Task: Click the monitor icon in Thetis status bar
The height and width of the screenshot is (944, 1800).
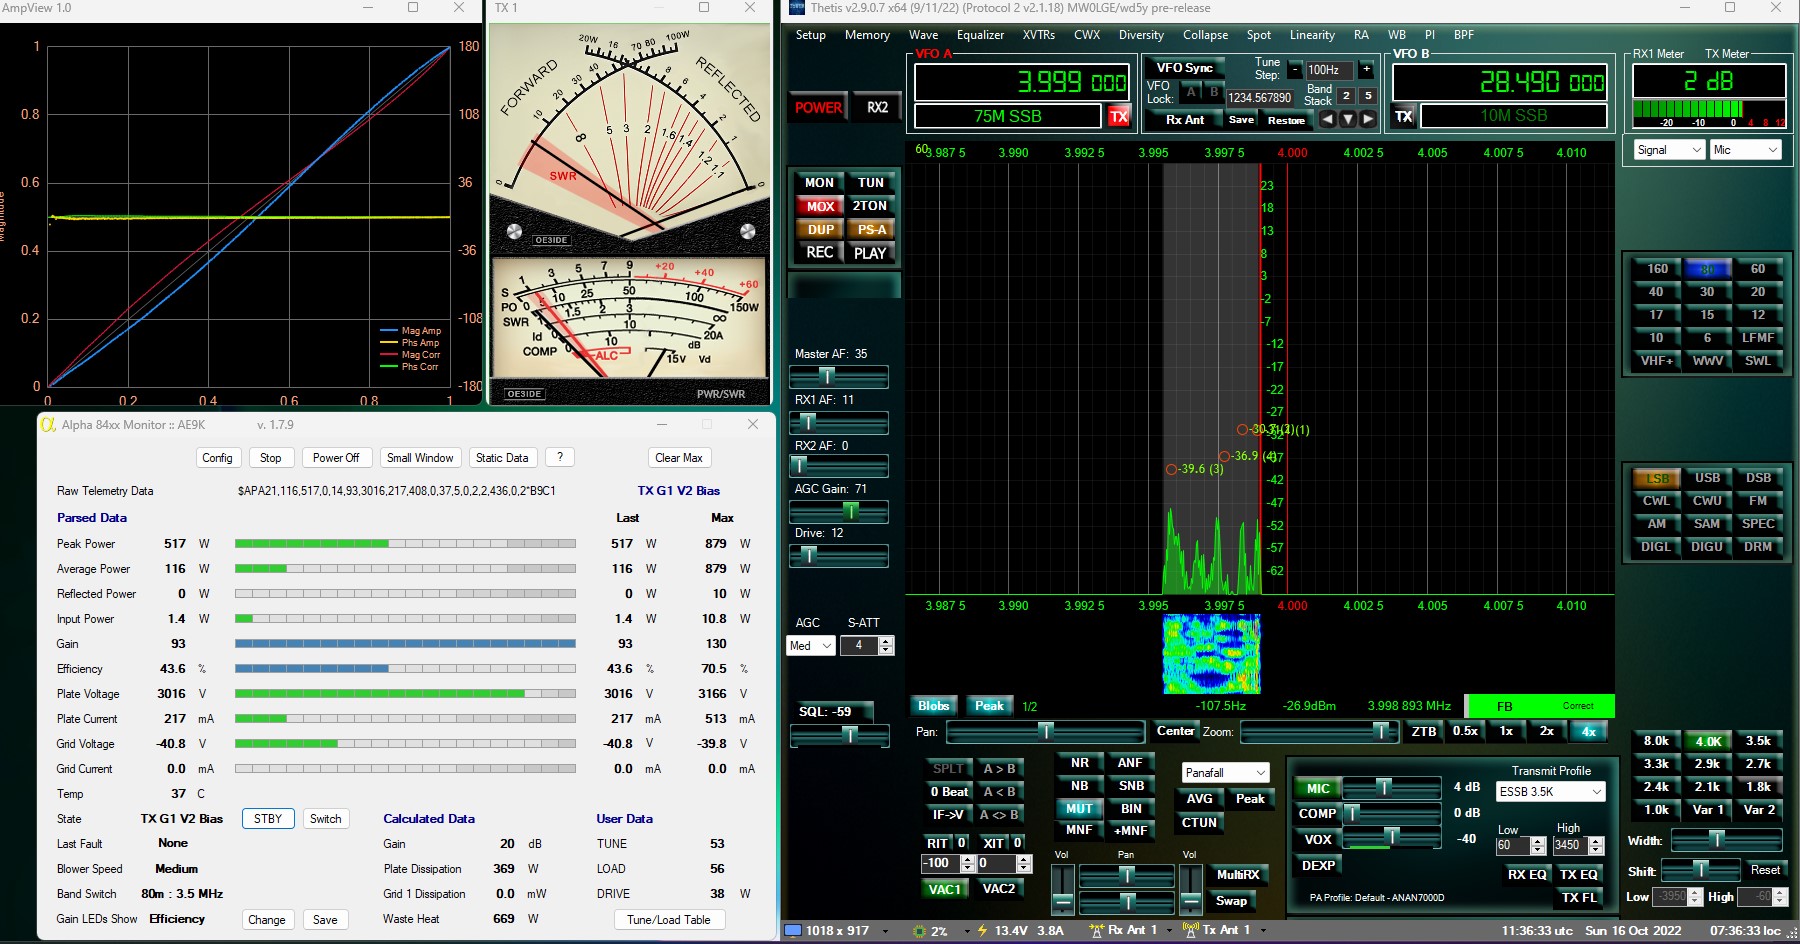Action: pos(793,931)
